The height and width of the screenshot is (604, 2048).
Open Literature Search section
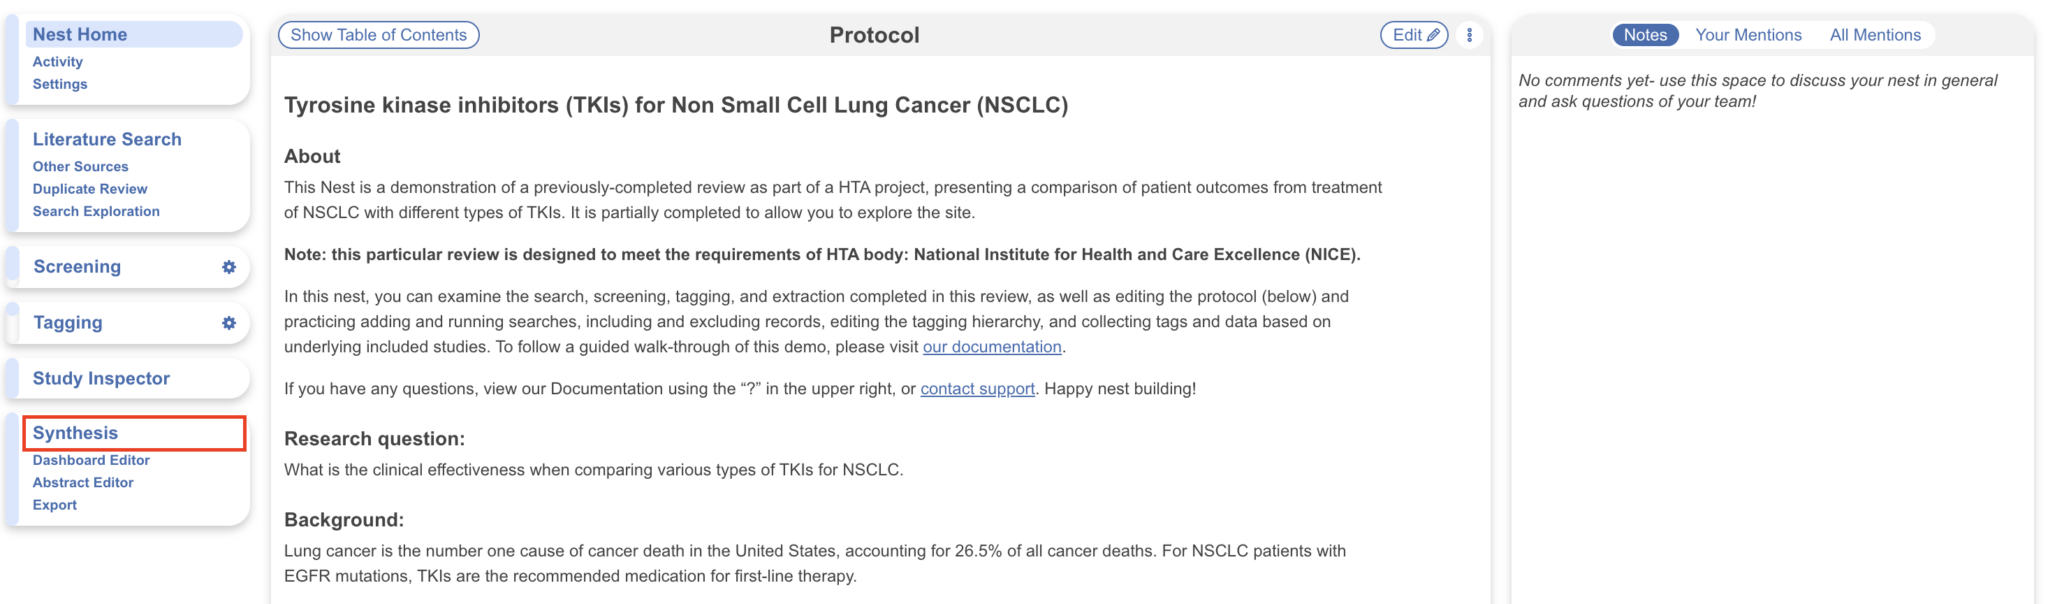click(x=107, y=139)
